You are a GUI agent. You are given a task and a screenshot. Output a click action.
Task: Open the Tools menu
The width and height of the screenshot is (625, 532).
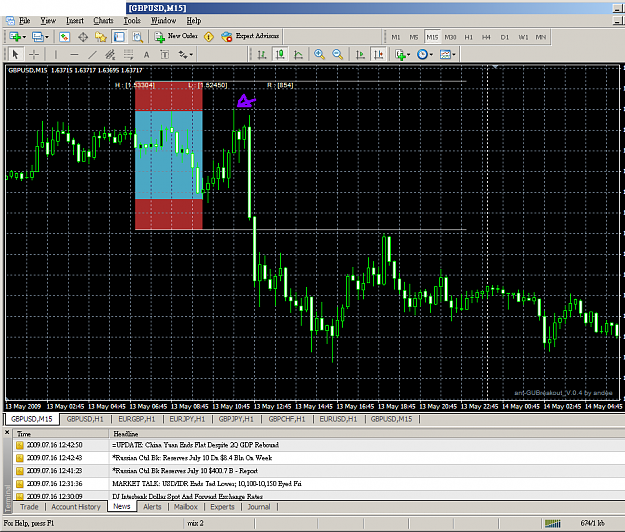click(132, 21)
